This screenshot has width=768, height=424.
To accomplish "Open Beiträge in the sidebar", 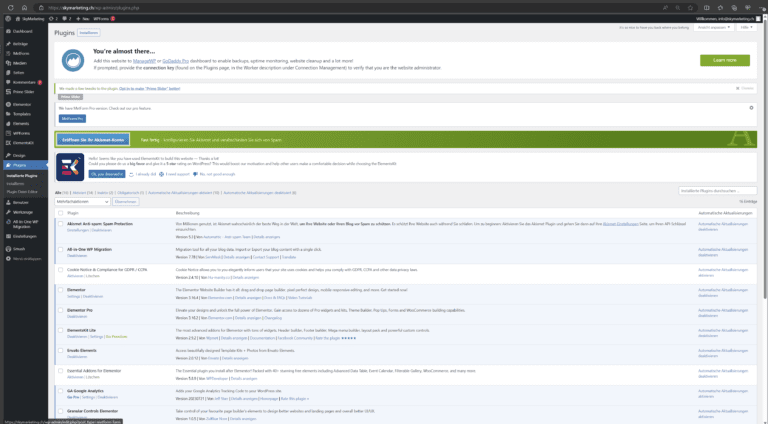I will 21,44.
